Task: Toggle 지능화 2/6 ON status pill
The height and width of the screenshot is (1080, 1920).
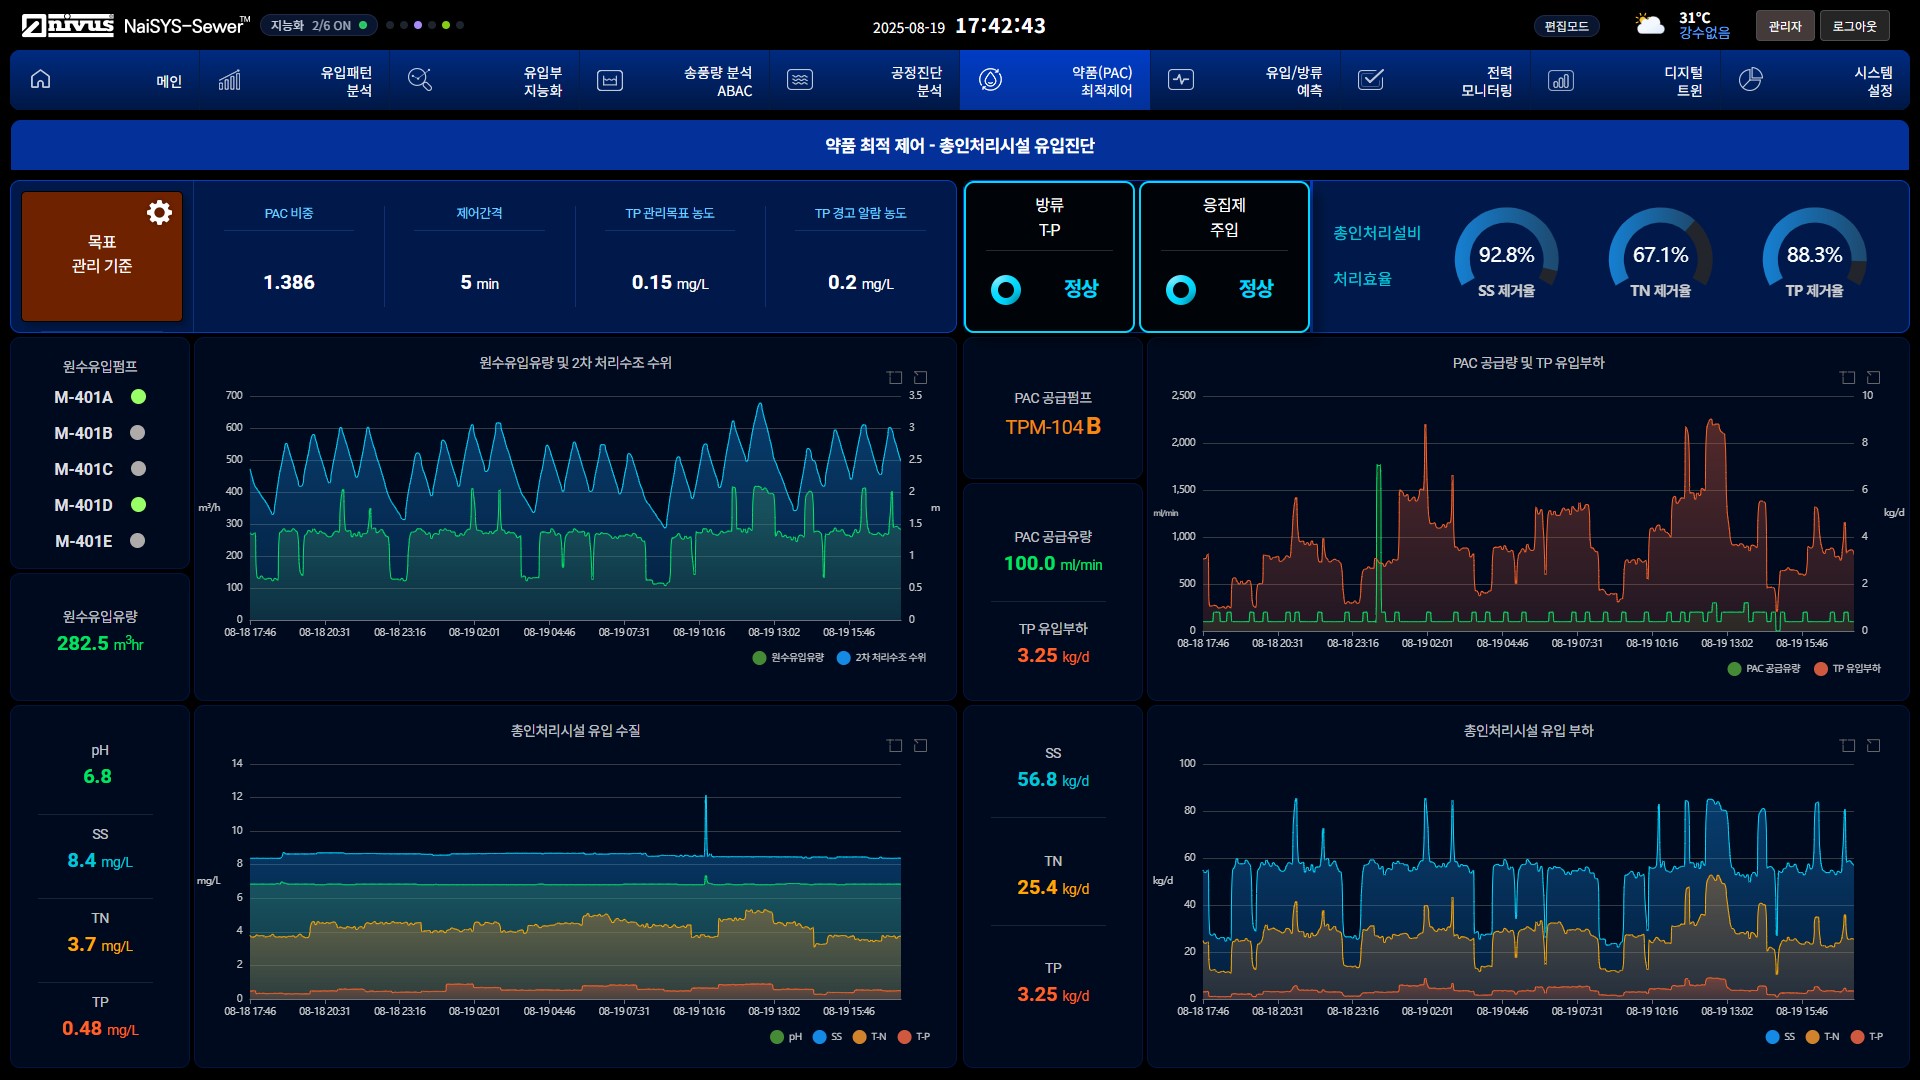Action: click(318, 25)
